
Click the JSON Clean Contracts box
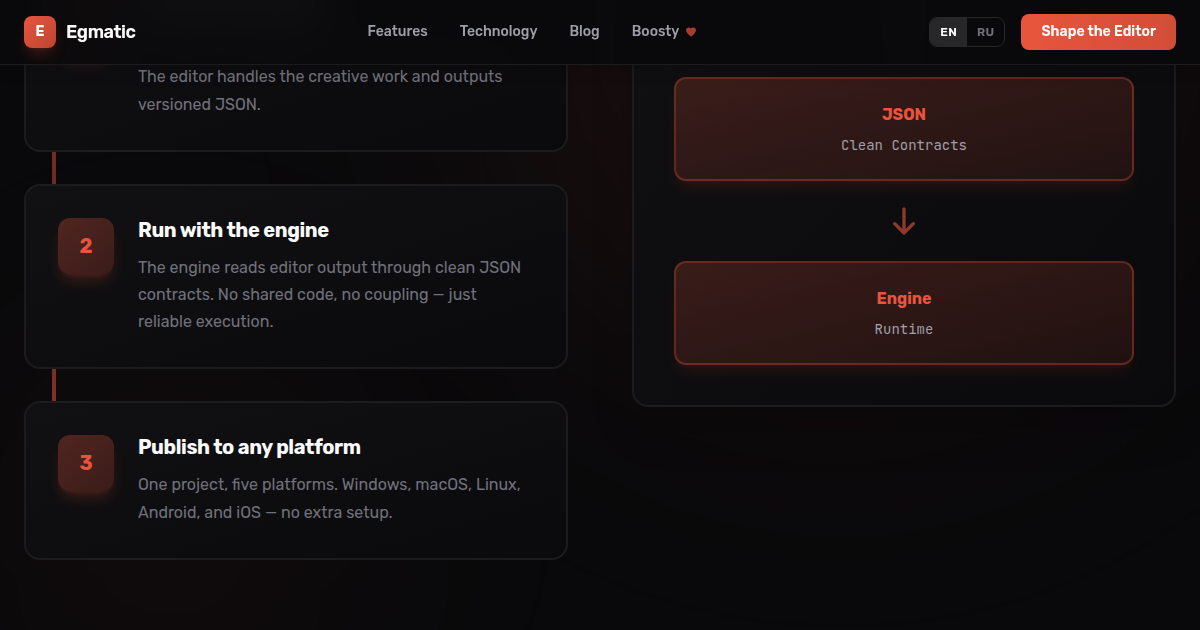click(x=904, y=129)
